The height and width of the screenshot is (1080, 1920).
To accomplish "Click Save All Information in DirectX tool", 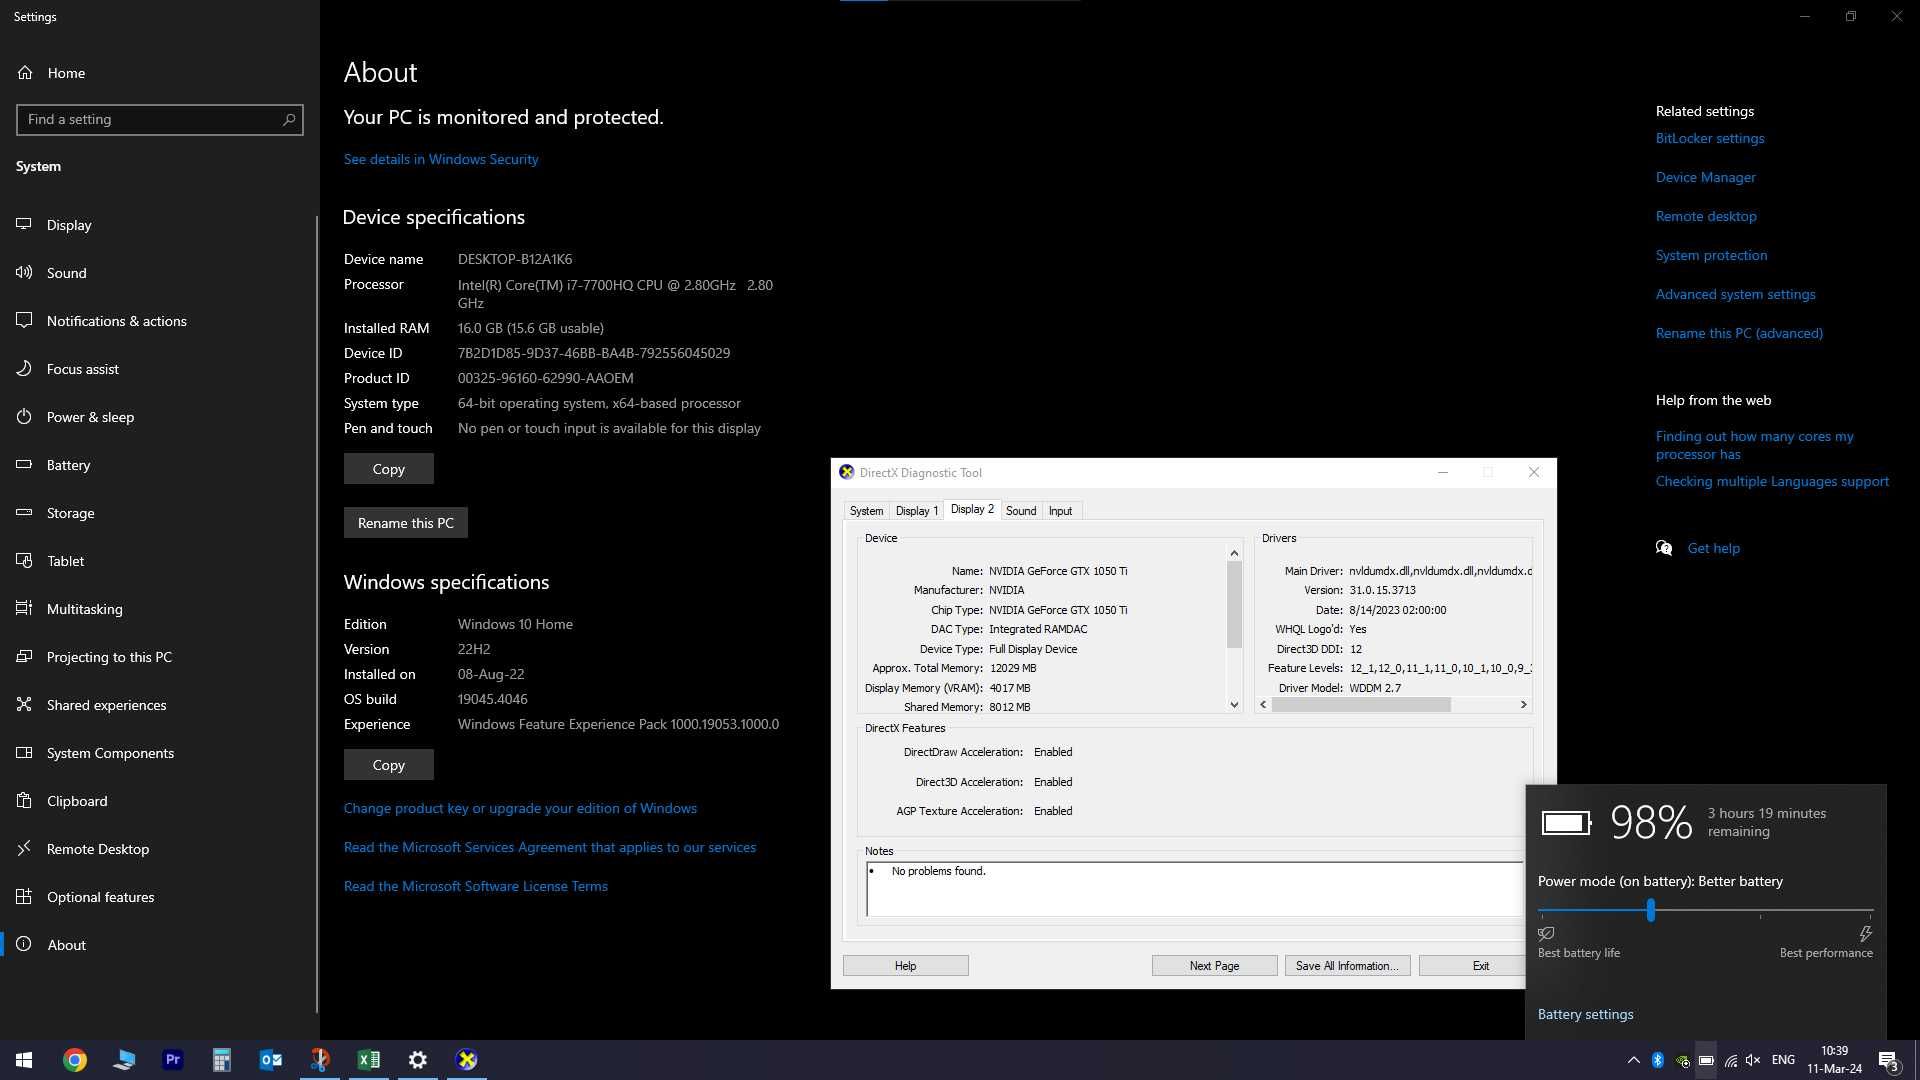I will (1346, 964).
